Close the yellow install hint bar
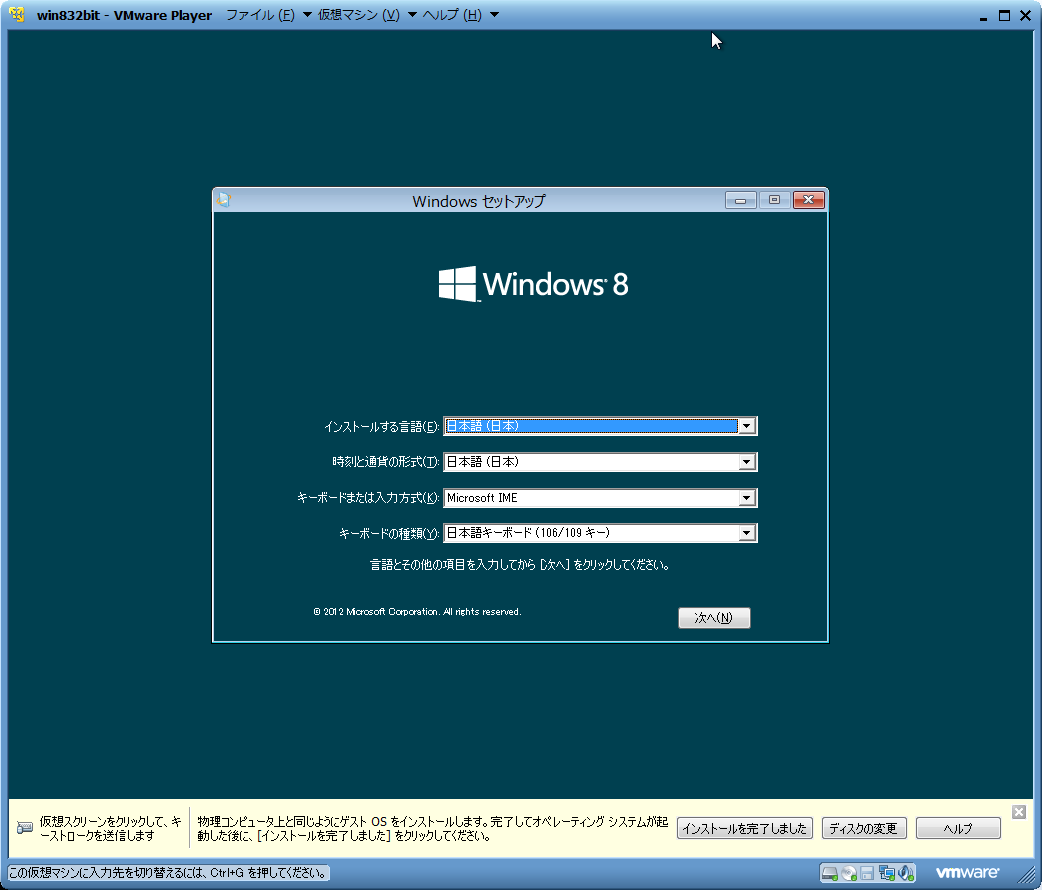The height and width of the screenshot is (890, 1042). click(x=1019, y=812)
